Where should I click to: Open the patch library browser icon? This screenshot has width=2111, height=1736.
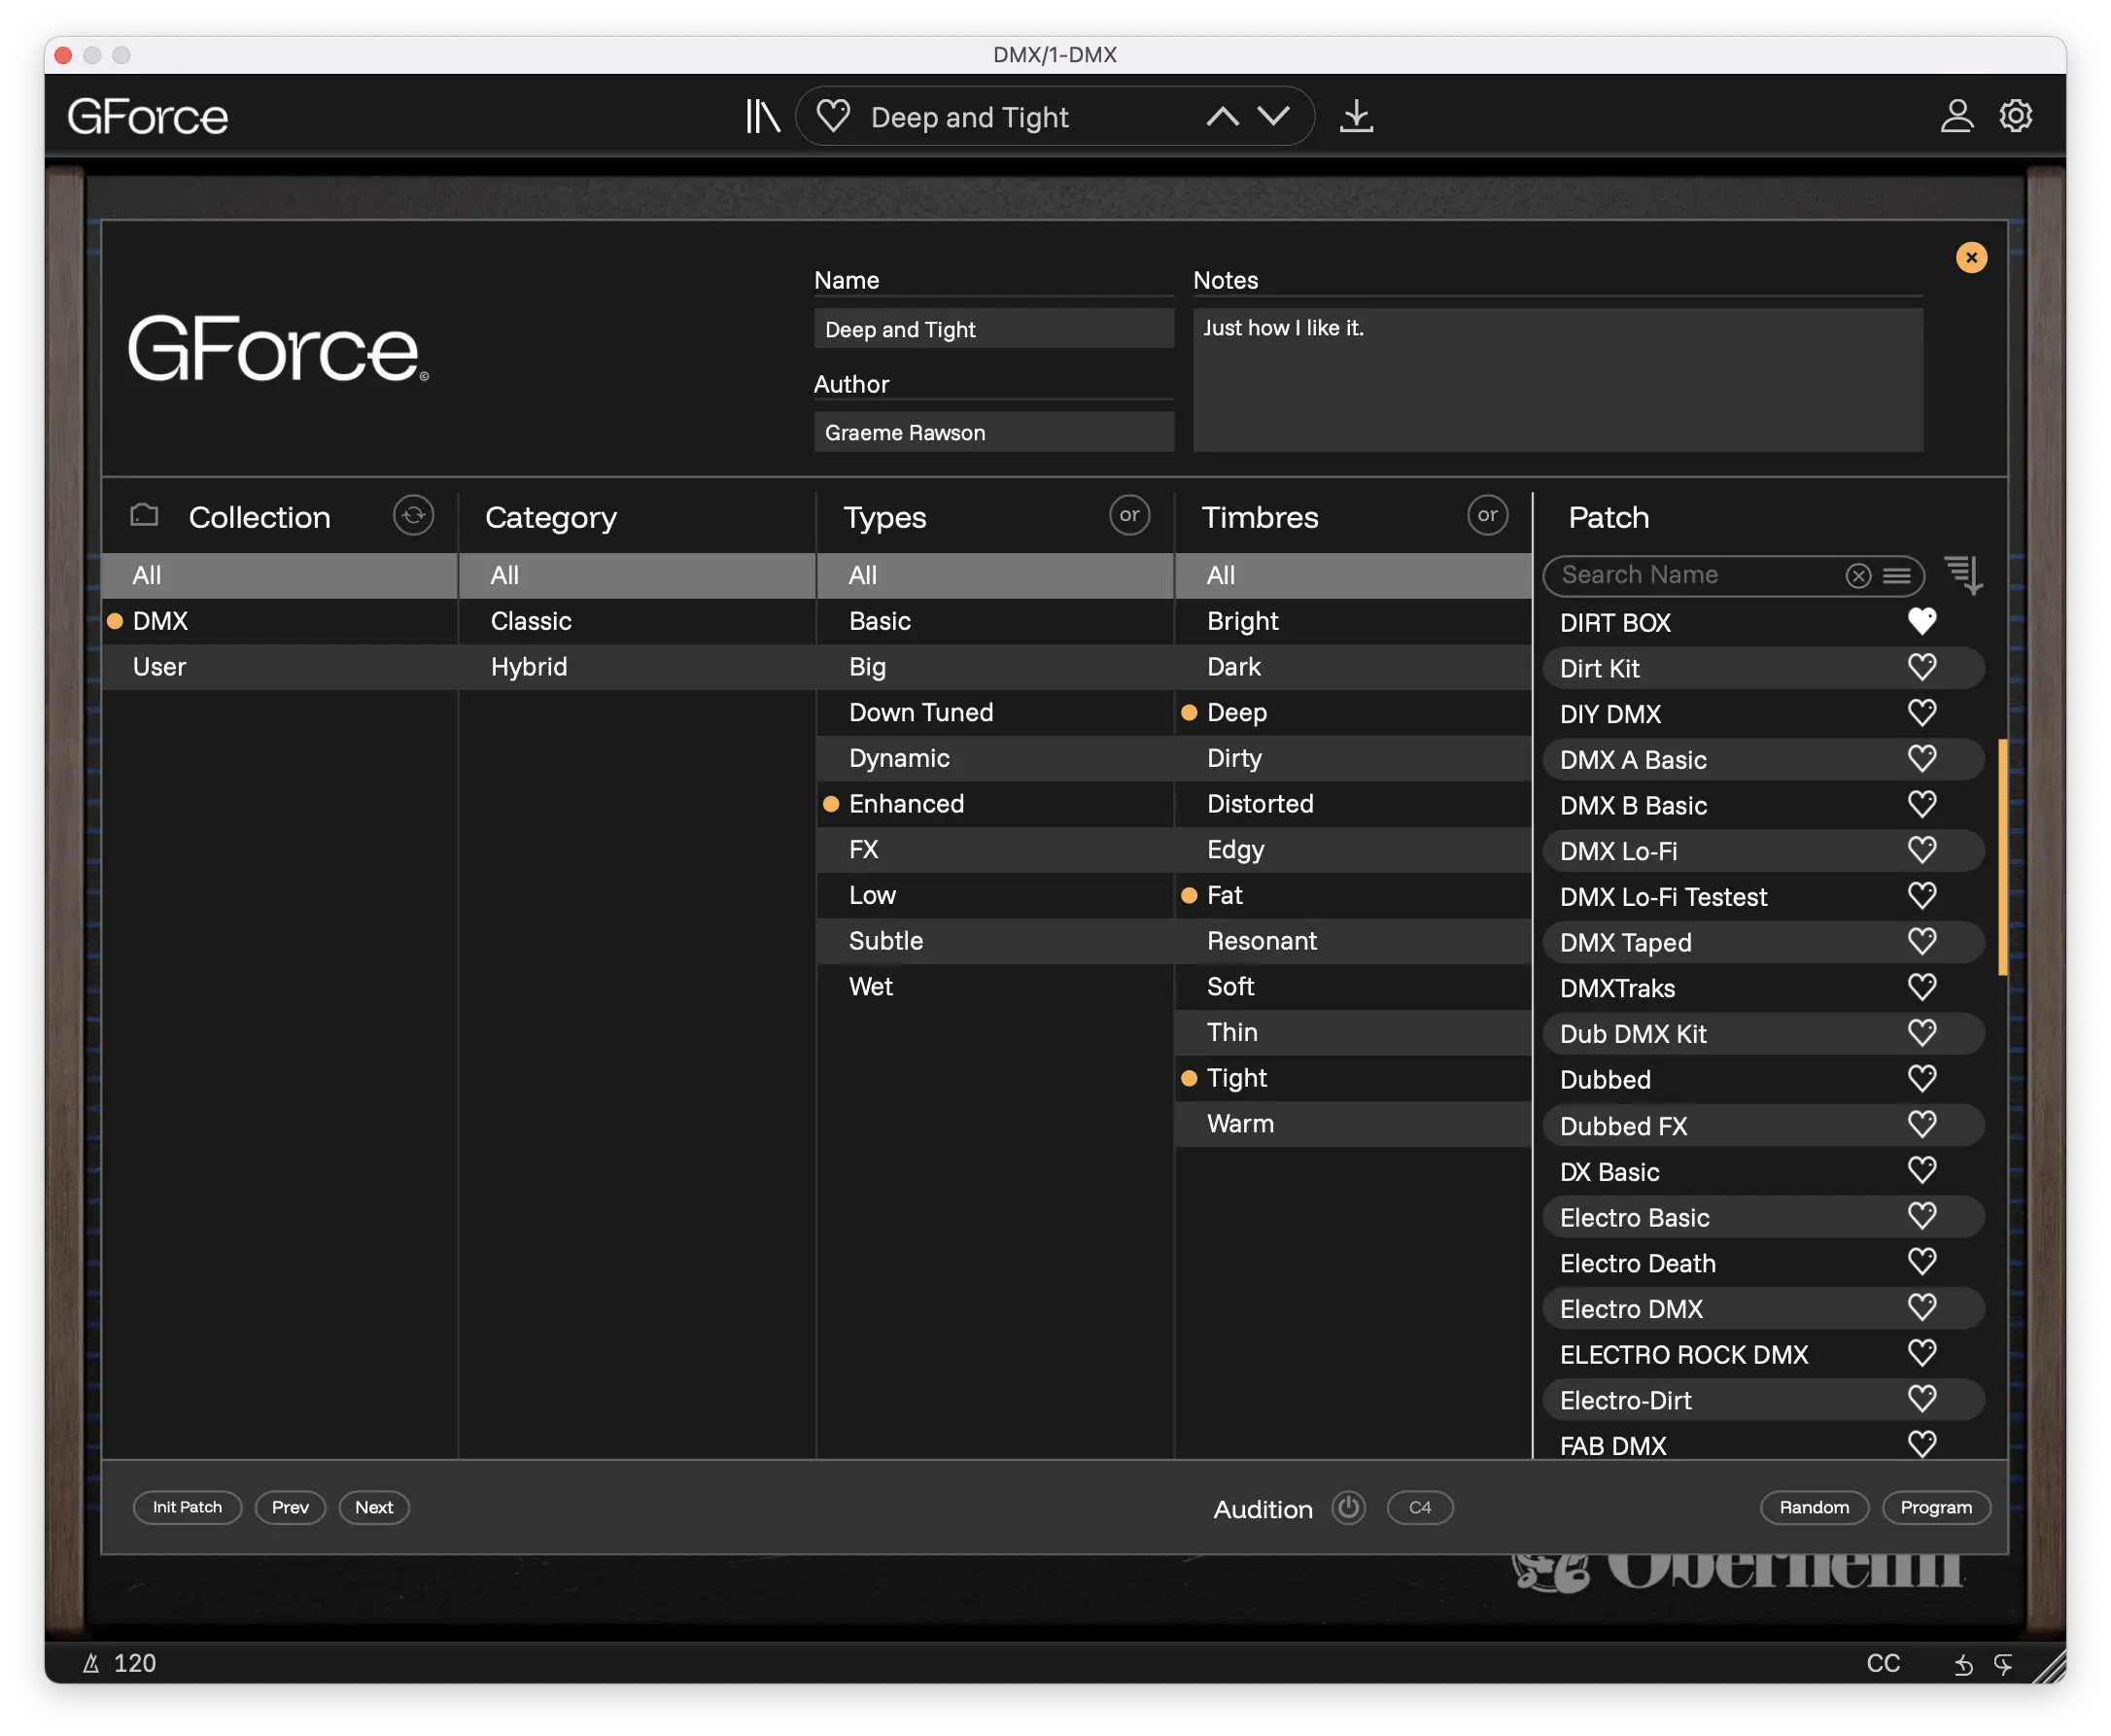[762, 116]
